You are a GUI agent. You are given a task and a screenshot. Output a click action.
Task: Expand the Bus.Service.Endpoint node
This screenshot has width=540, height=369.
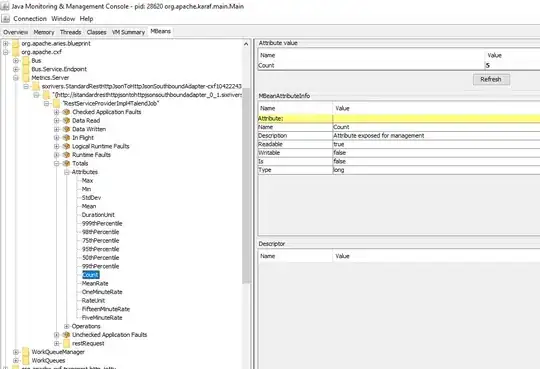pyautogui.click(x=16, y=69)
